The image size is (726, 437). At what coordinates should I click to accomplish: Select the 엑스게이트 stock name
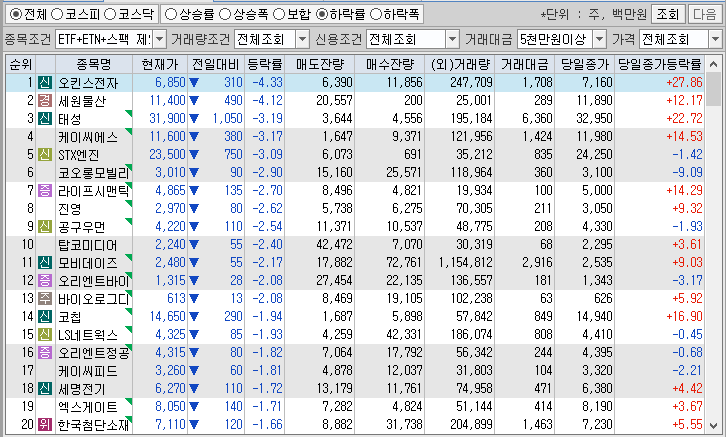tap(88, 407)
